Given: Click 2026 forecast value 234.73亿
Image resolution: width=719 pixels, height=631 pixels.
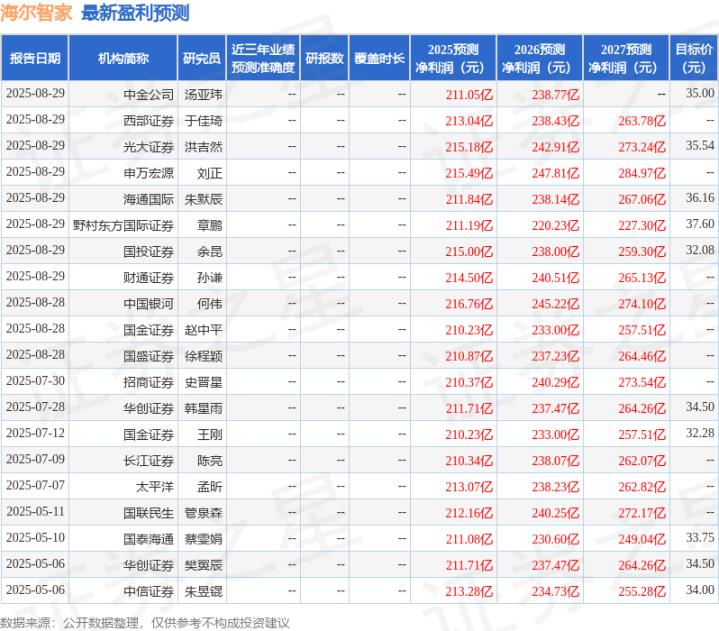Looking at the screenshot, I should click(x=556, y=591).
